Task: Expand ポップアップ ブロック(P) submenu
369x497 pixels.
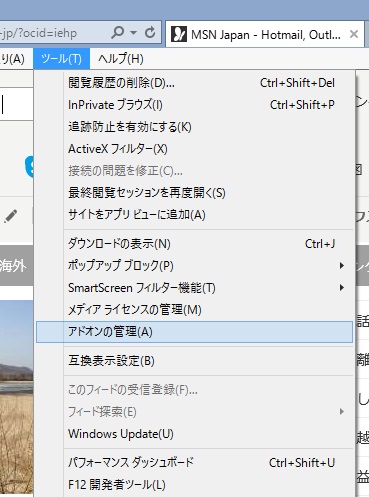Action: [x=194, y=266]
